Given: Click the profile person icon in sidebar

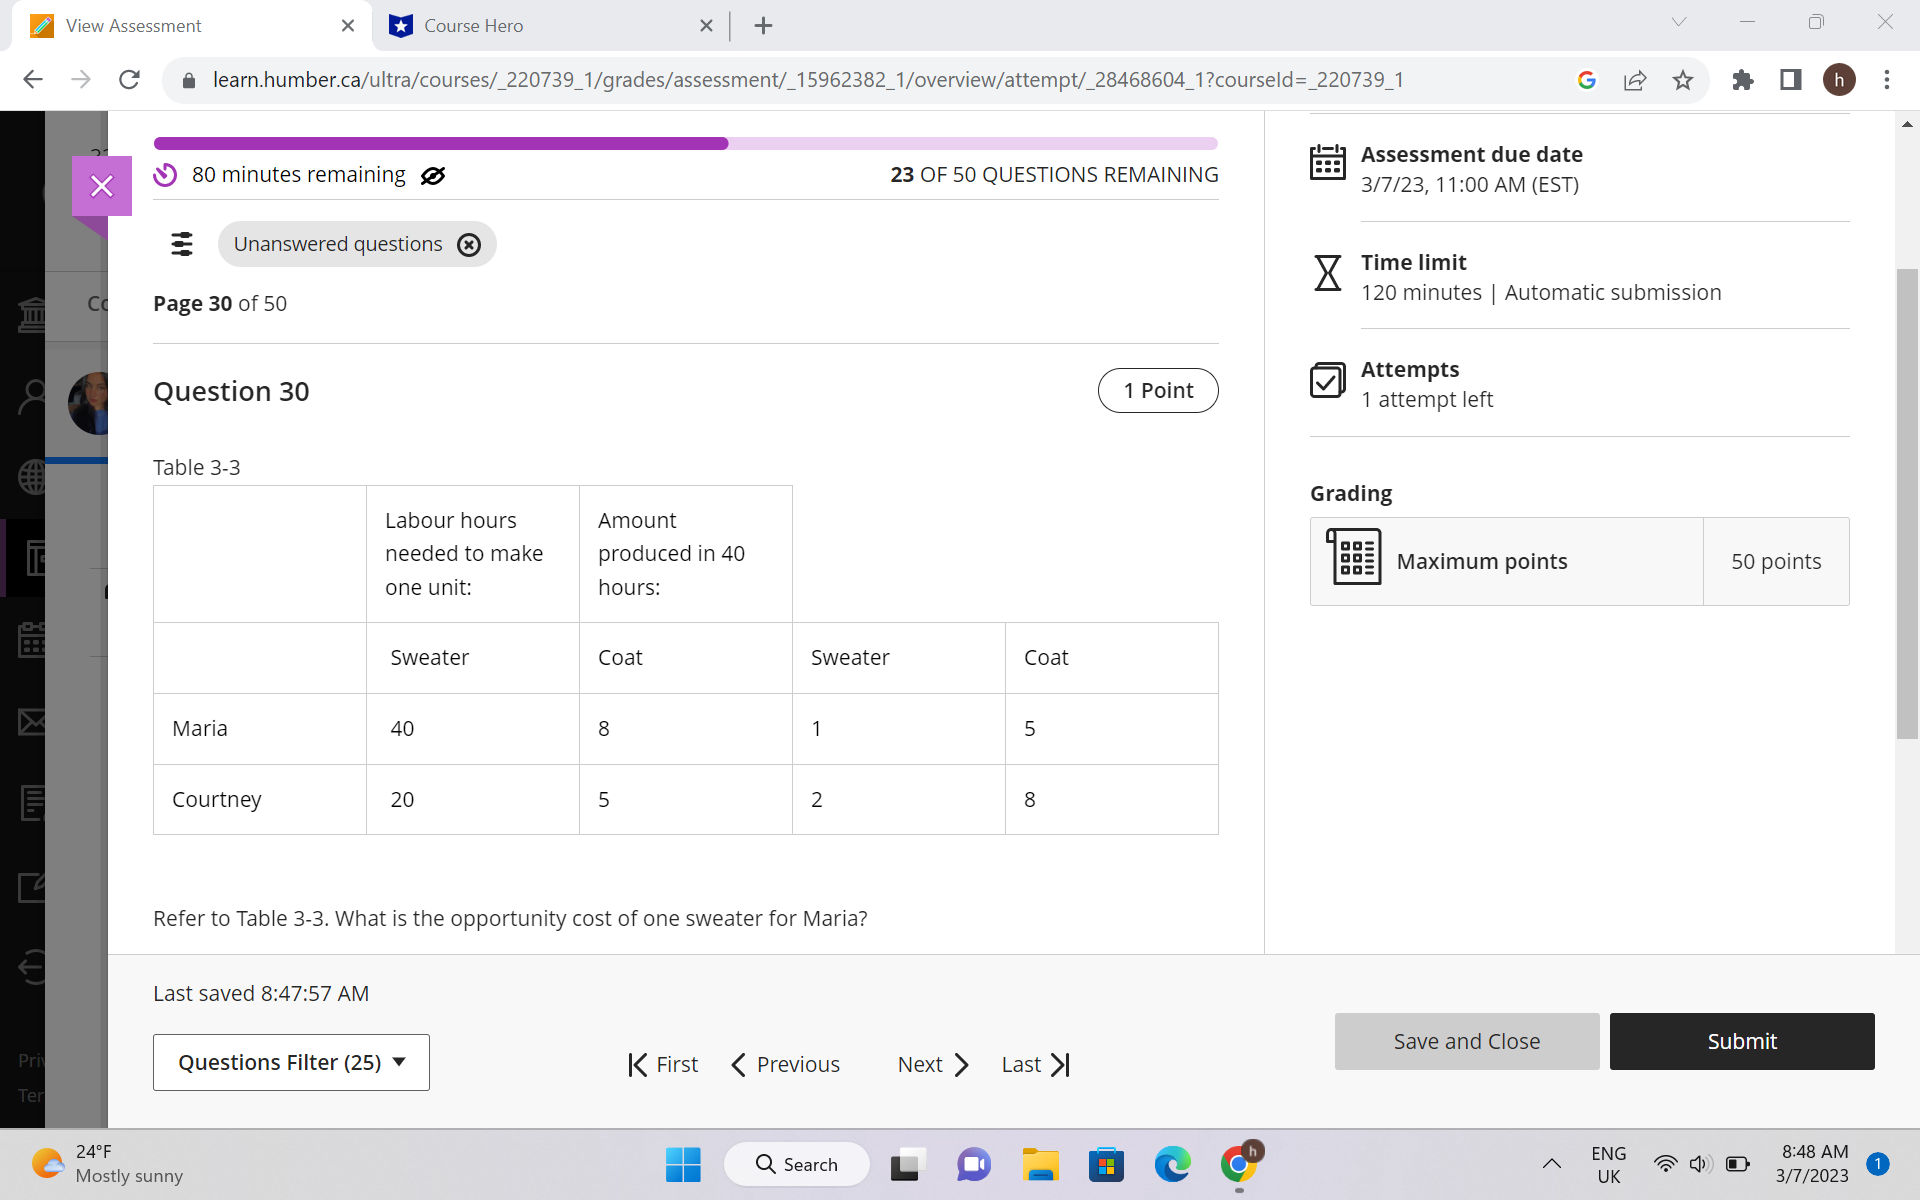Looking at the screenshot, I should coord(33,393).
